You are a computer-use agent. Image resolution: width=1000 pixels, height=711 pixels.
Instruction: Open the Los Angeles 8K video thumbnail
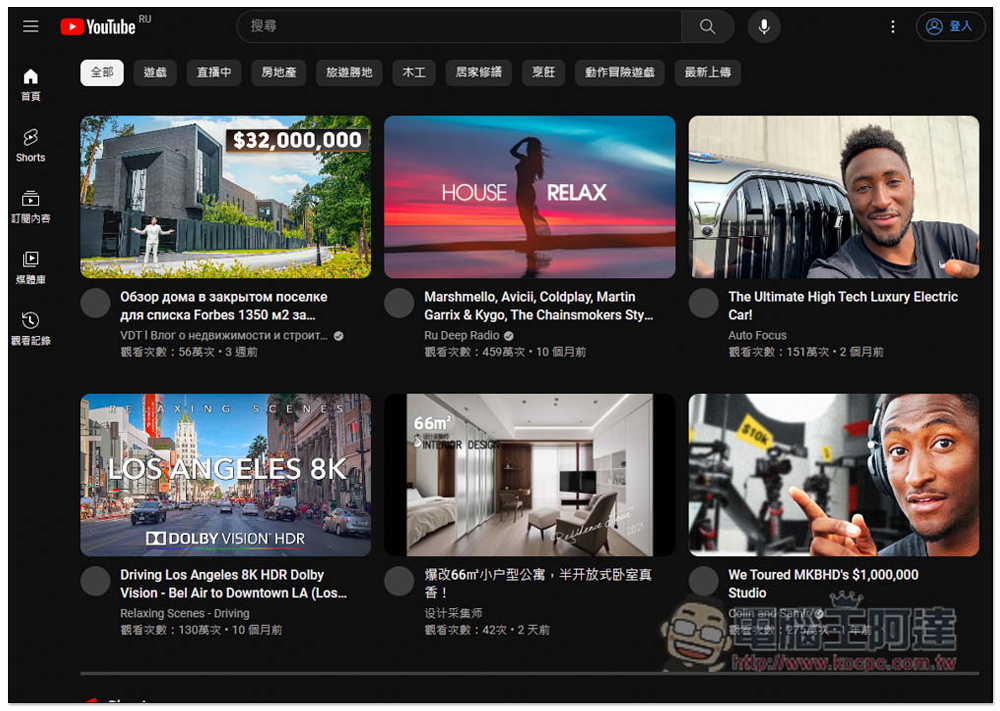coord(225,475)
